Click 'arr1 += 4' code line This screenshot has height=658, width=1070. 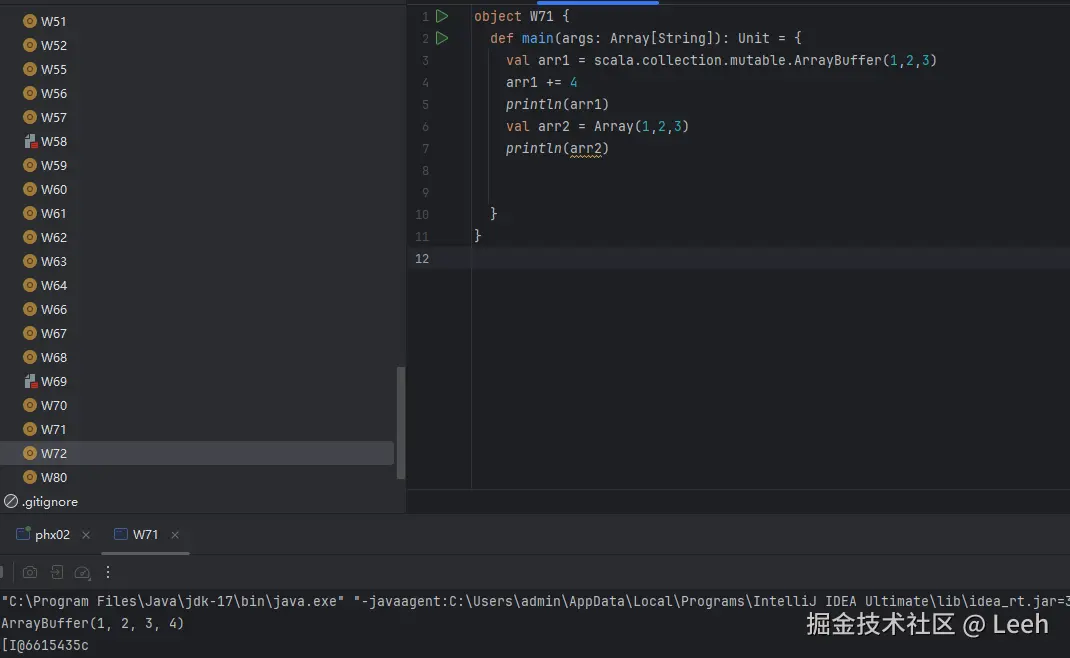542,83
